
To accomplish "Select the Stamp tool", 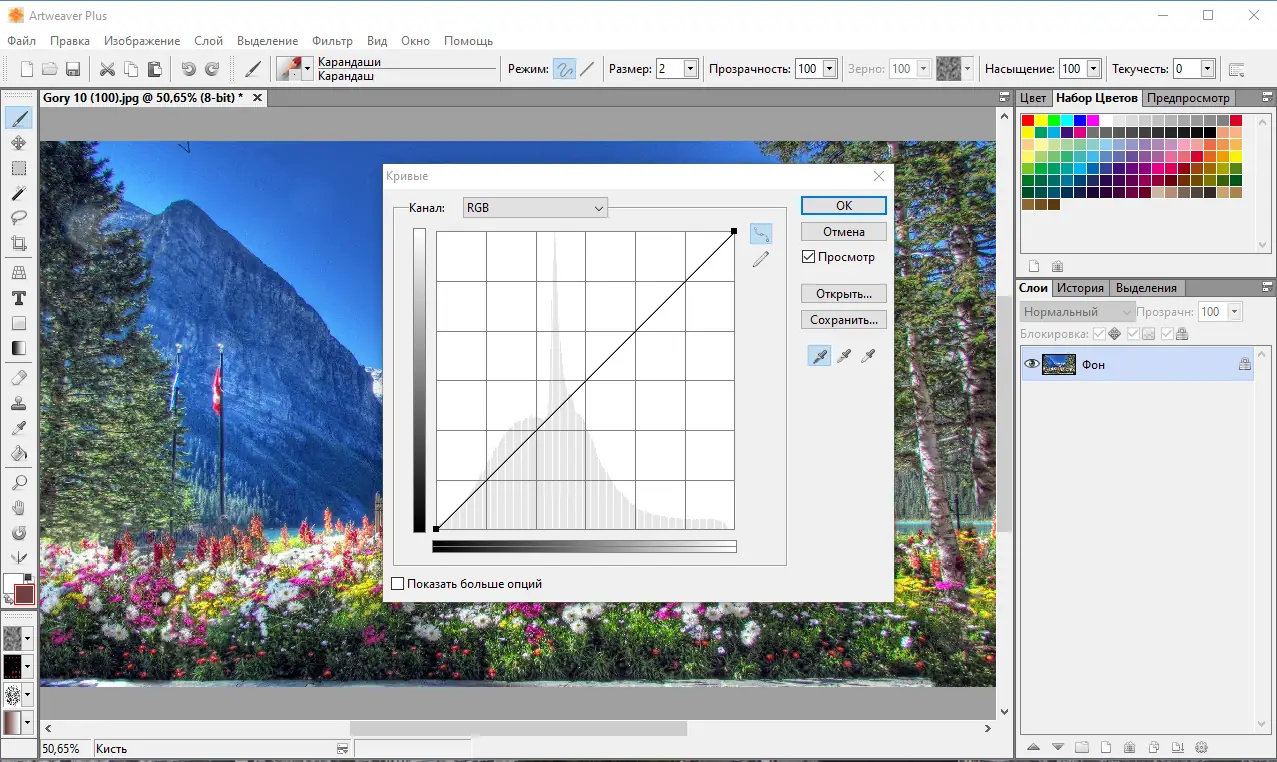I will 19,403.
